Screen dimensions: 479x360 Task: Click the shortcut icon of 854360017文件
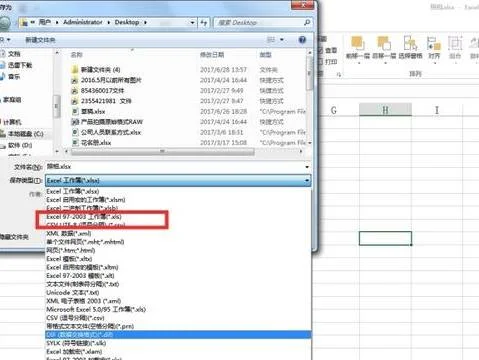tap(75, 91)
